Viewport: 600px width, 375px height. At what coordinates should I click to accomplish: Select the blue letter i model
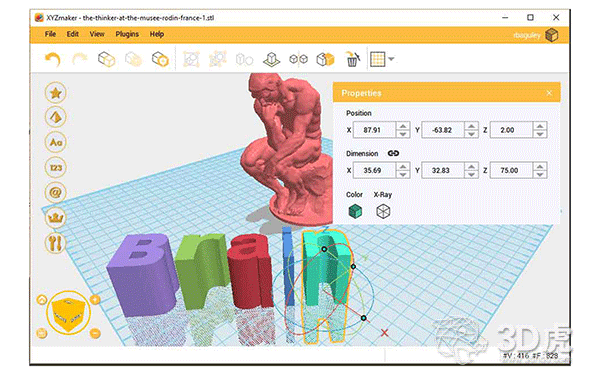pyautogui.click(x=288, y=266)
